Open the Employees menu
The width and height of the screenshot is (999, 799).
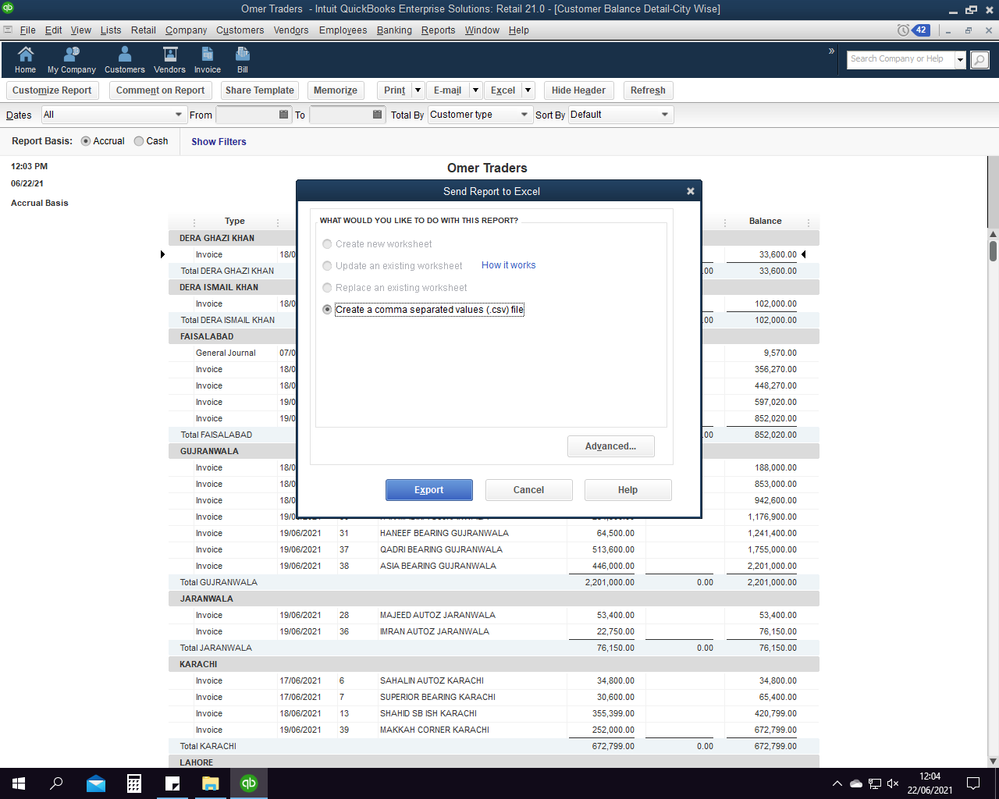coord(343,30)
